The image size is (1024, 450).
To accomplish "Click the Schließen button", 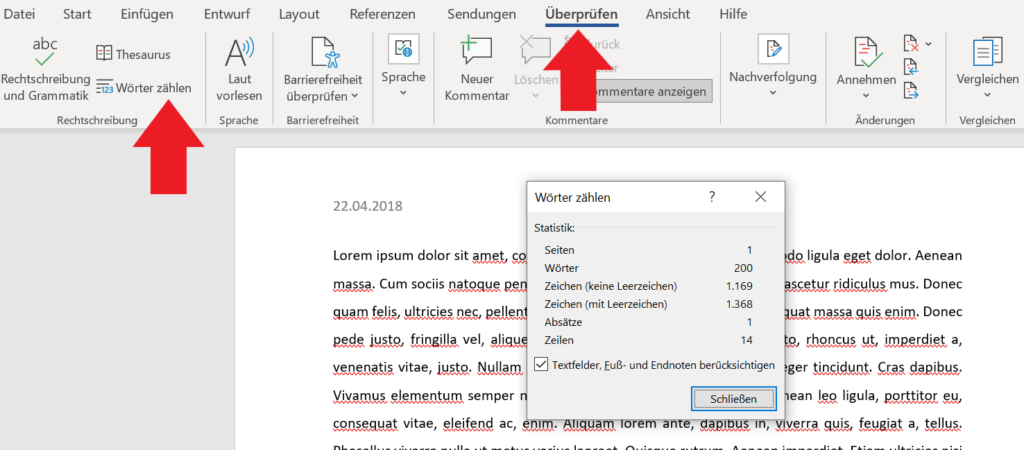I will pyautogui.click(x=733, y=398).
